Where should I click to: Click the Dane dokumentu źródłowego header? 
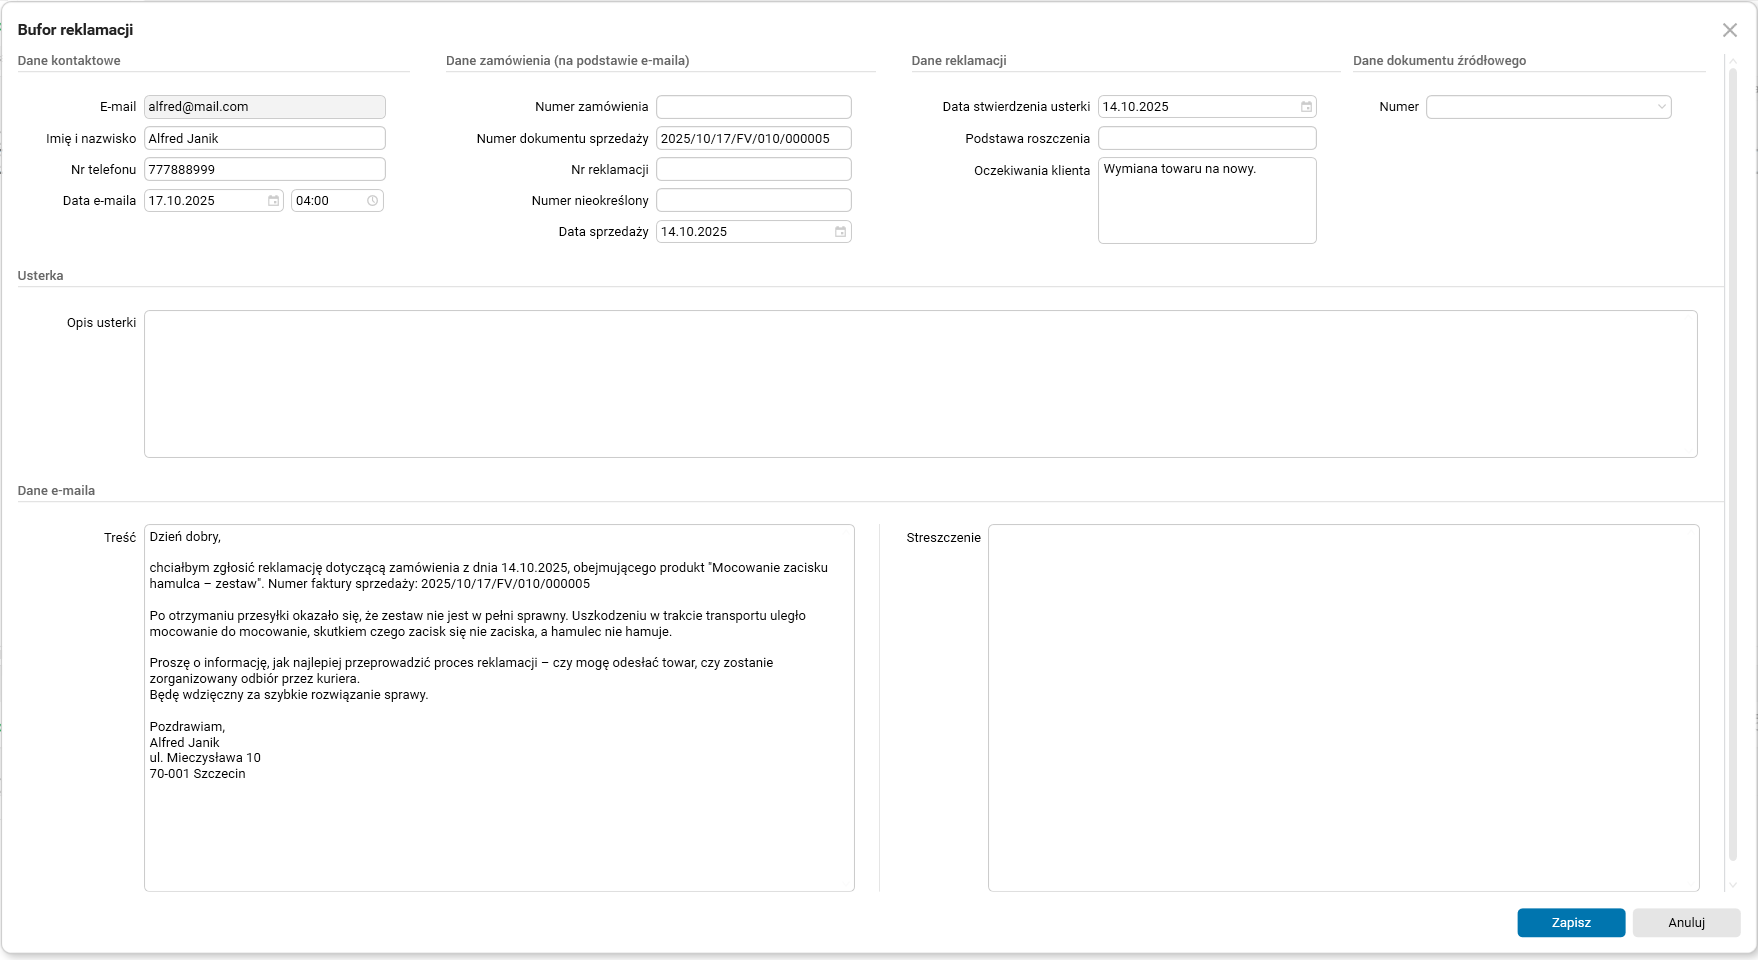(x=1439, y=61)
